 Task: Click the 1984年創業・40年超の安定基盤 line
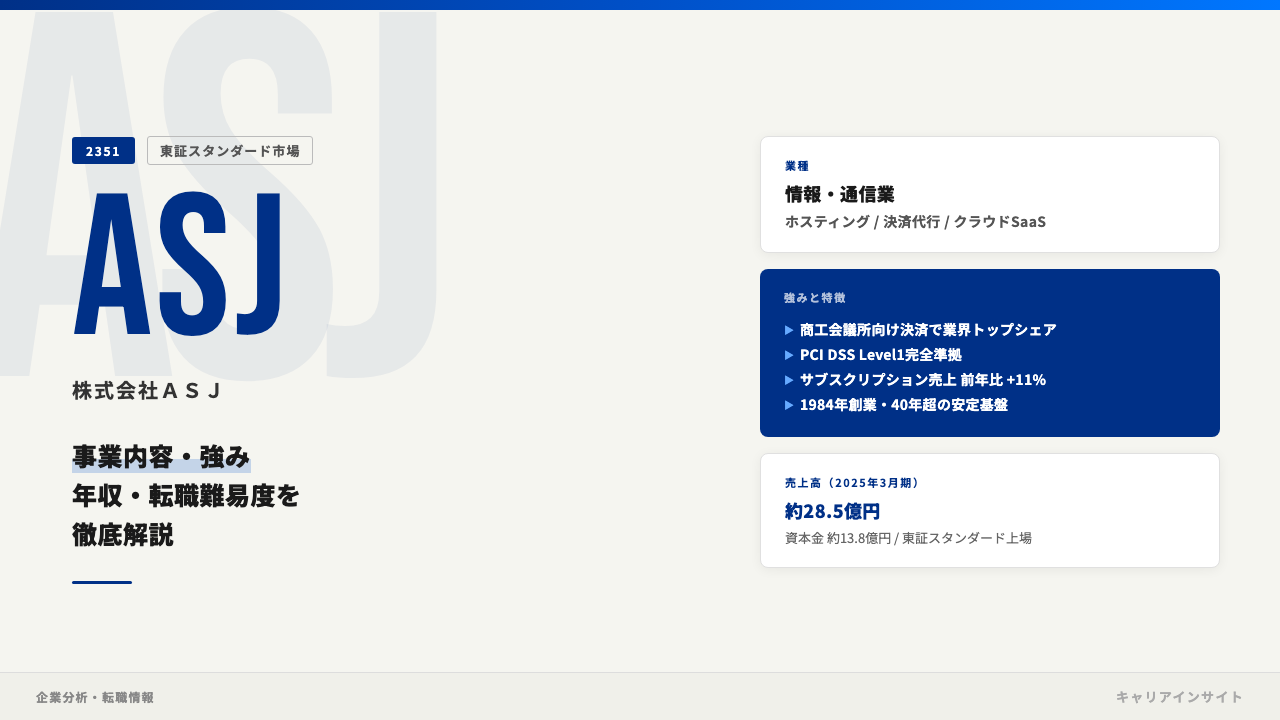(x=904, y=404)
